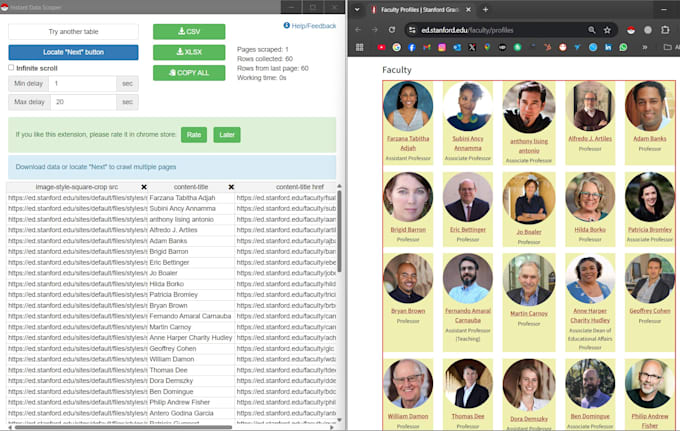Click the browser forward arrow
The width and height of the screenshot is (680, 431).
(375, 30)
